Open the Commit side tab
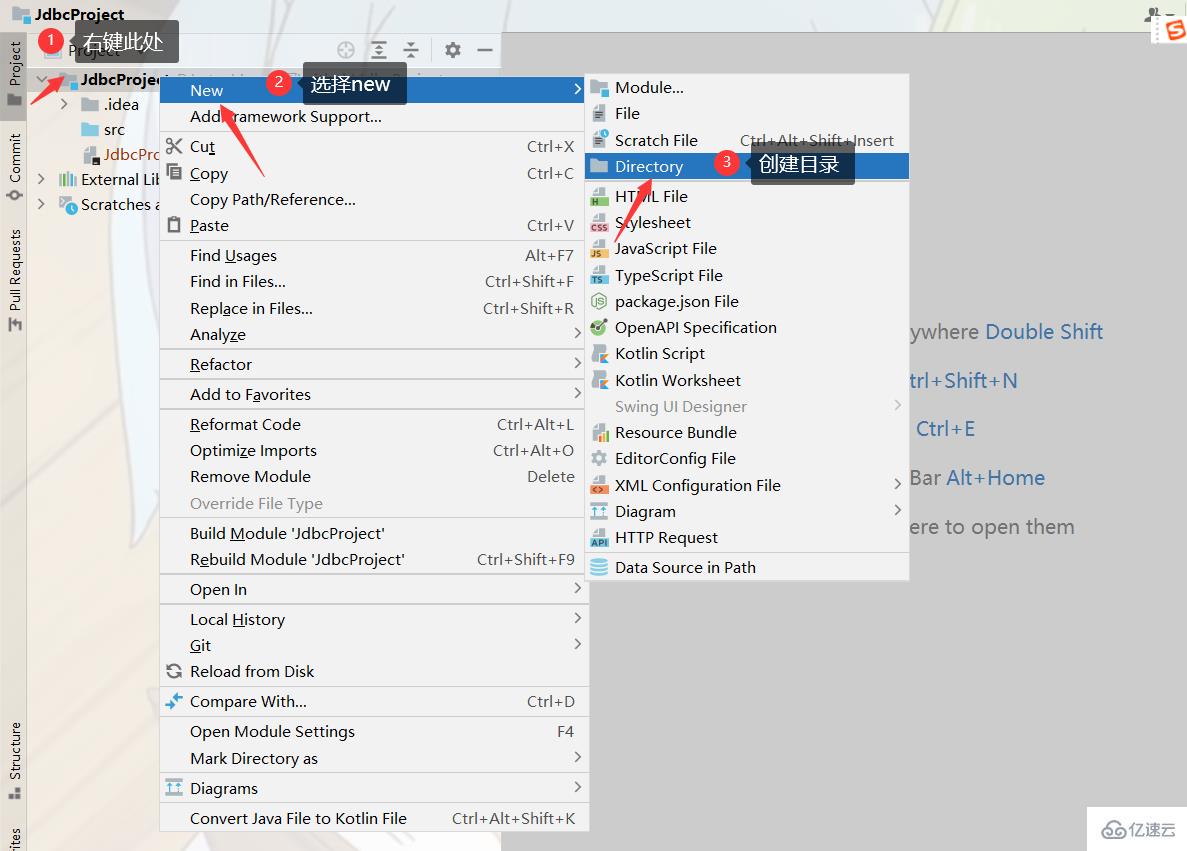Screen dimensions: 1187x851 [14, 167]
